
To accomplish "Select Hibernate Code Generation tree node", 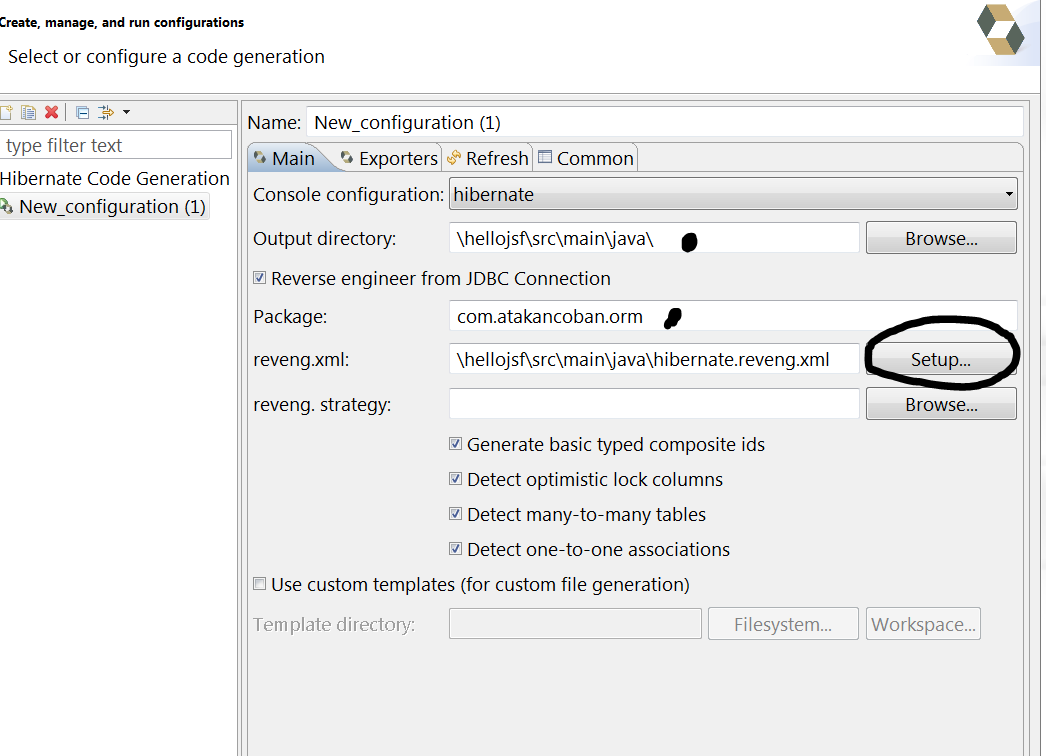I will [x=115, y=178].
